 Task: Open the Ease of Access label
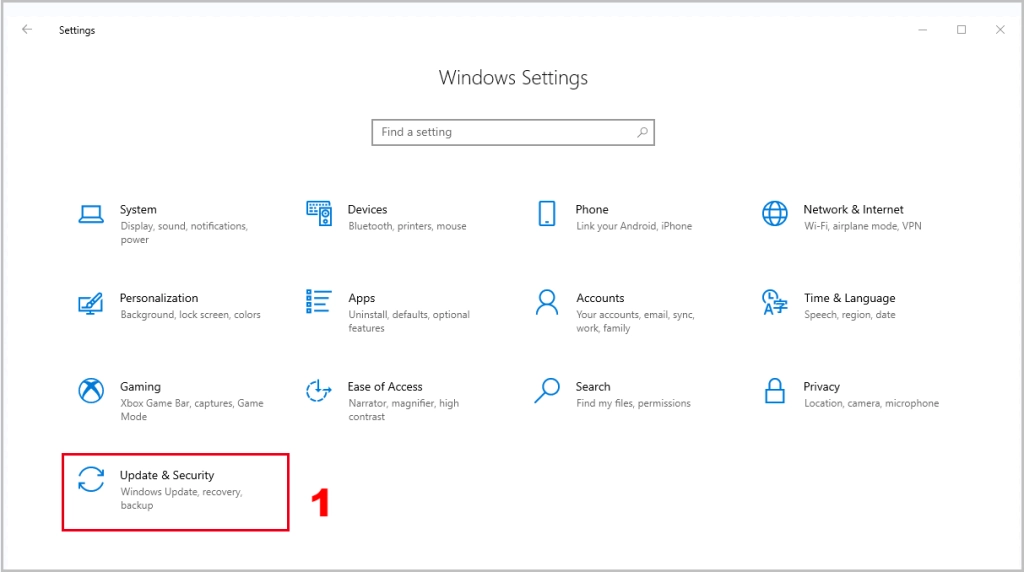pos(385,387)
